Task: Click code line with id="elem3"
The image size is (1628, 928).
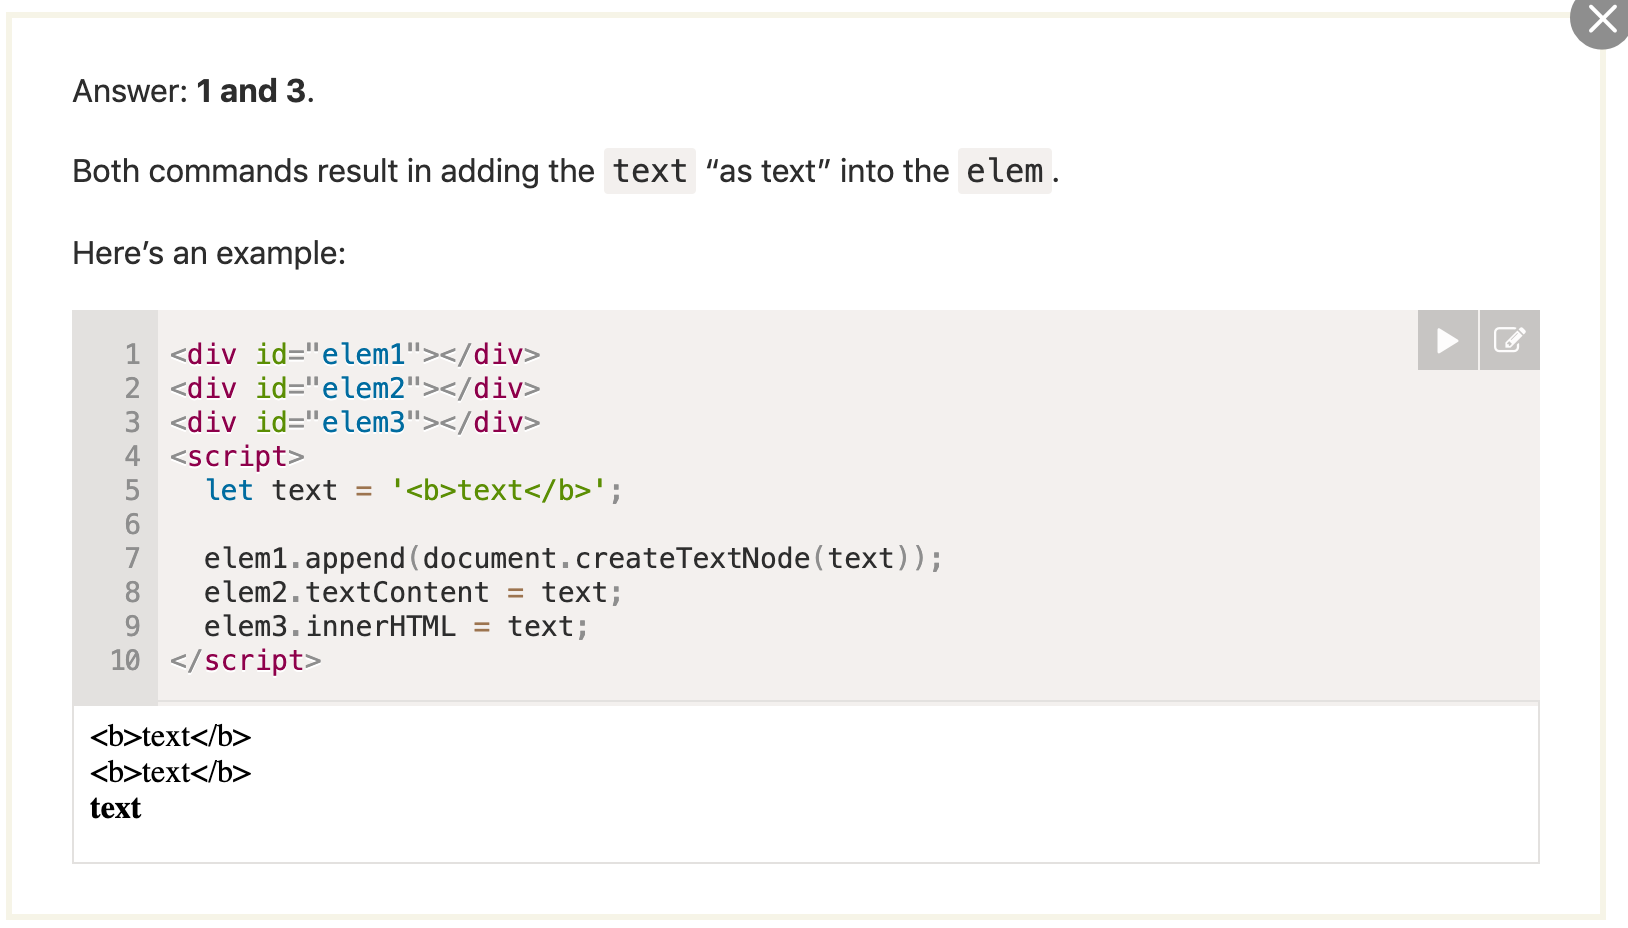Action: 355,422
